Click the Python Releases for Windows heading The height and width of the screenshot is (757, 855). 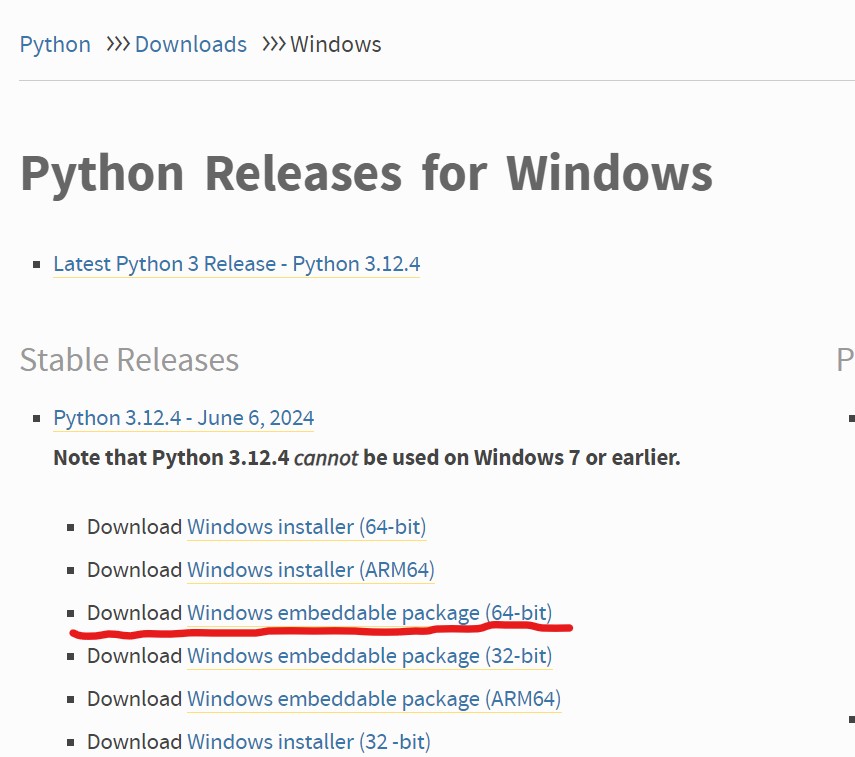pyautogui.click(x=366, y=173)
